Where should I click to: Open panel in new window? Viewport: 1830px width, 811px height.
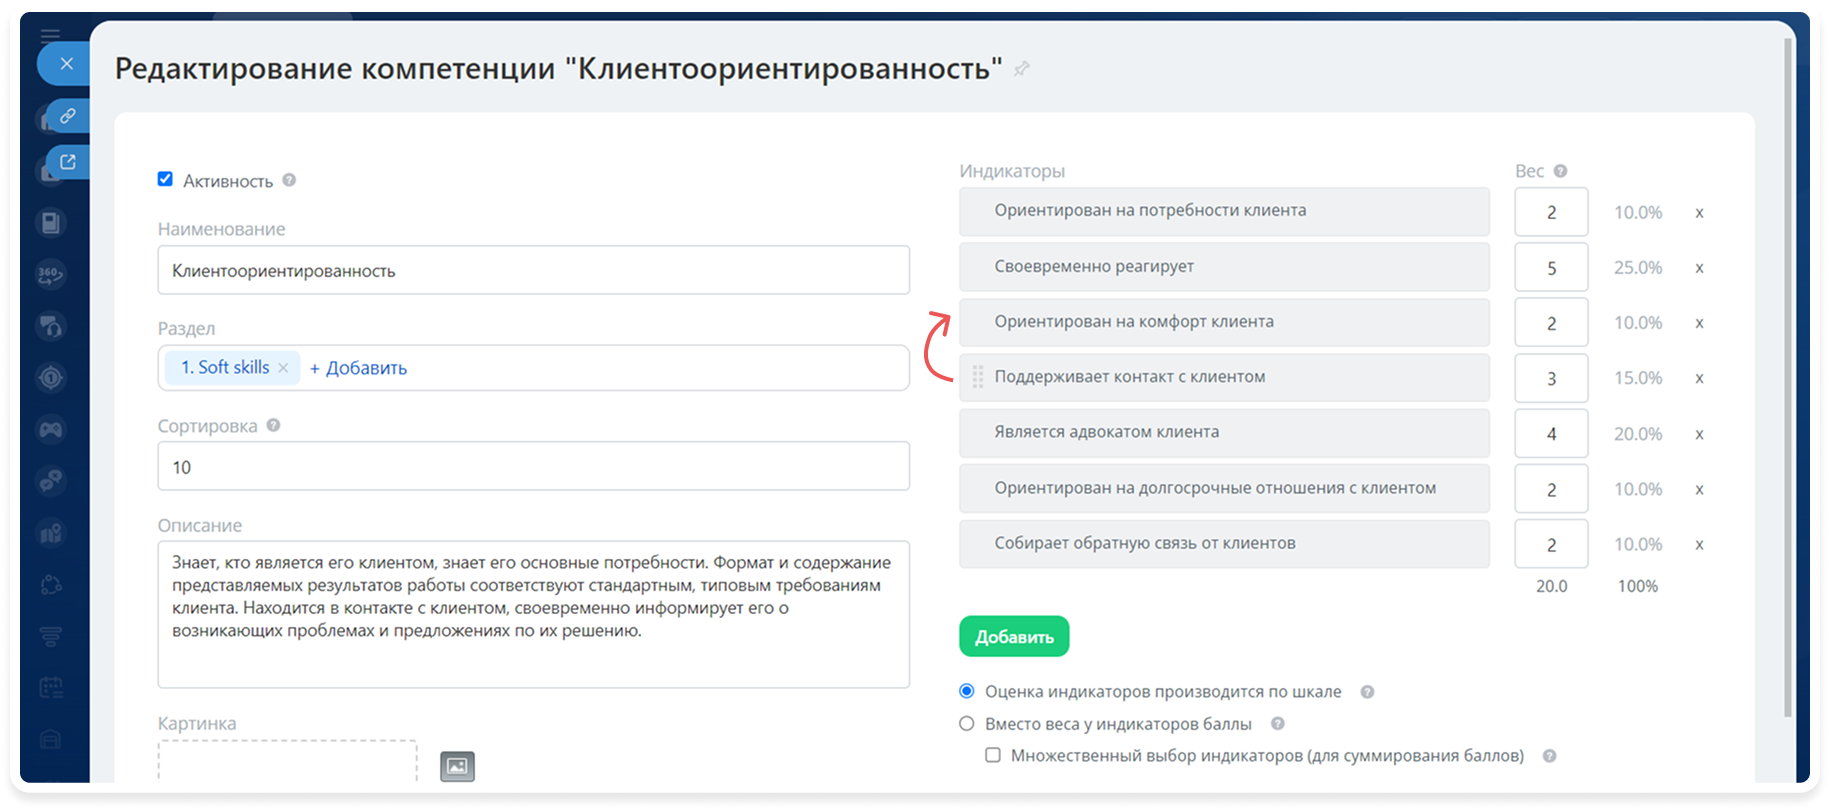point(68,161)
